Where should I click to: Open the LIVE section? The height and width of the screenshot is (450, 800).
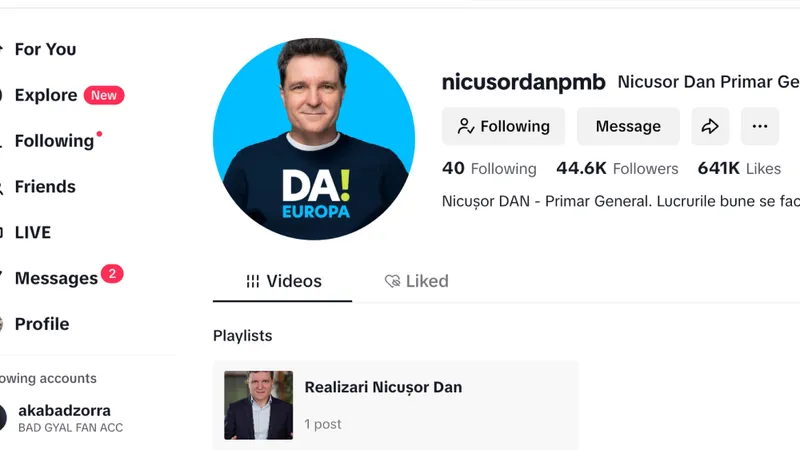tap(33, 233)
